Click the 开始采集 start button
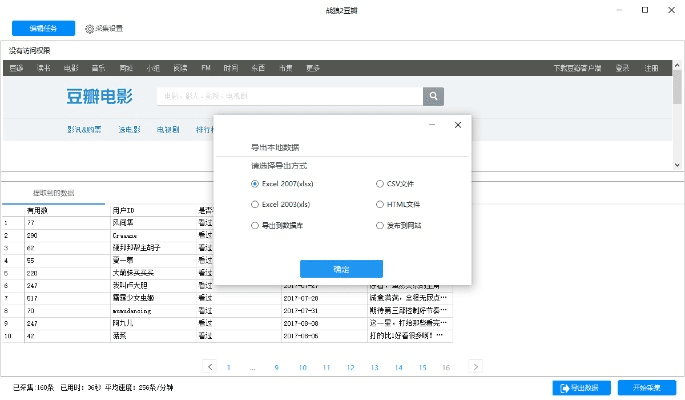Viewport: 685px width, 400px height. coord(647,388)
